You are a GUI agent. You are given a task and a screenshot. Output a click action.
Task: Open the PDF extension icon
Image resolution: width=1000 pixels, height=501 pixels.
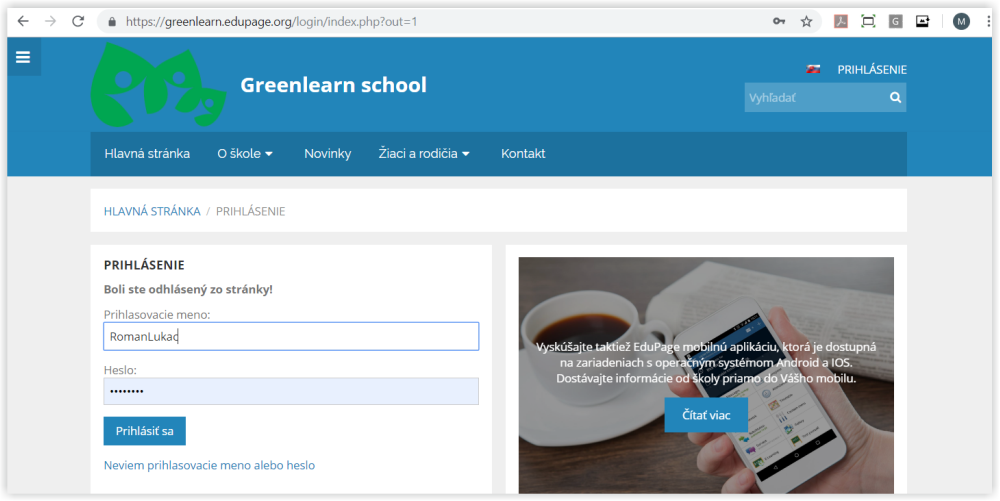[841, 21]
